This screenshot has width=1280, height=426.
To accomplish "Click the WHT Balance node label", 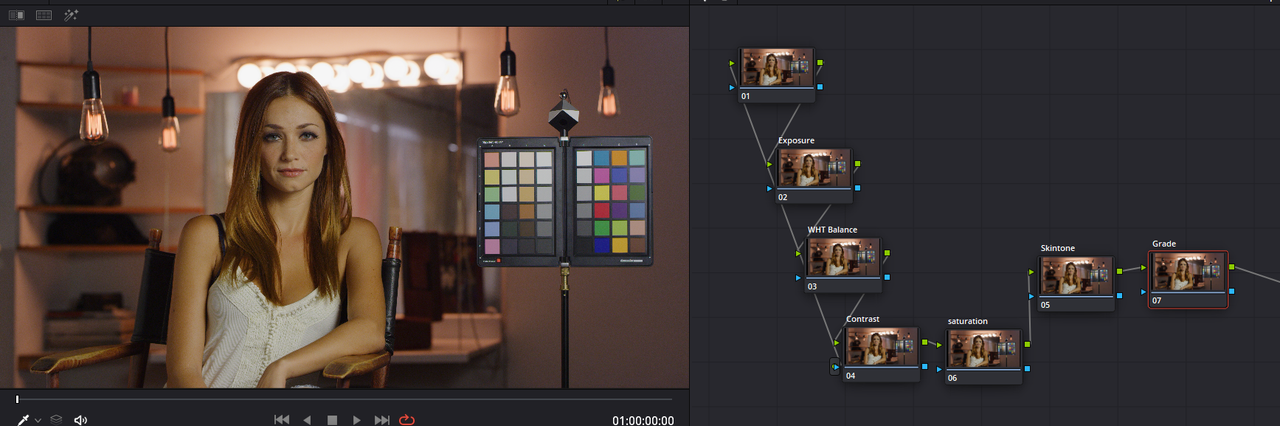I will (832, 230).
